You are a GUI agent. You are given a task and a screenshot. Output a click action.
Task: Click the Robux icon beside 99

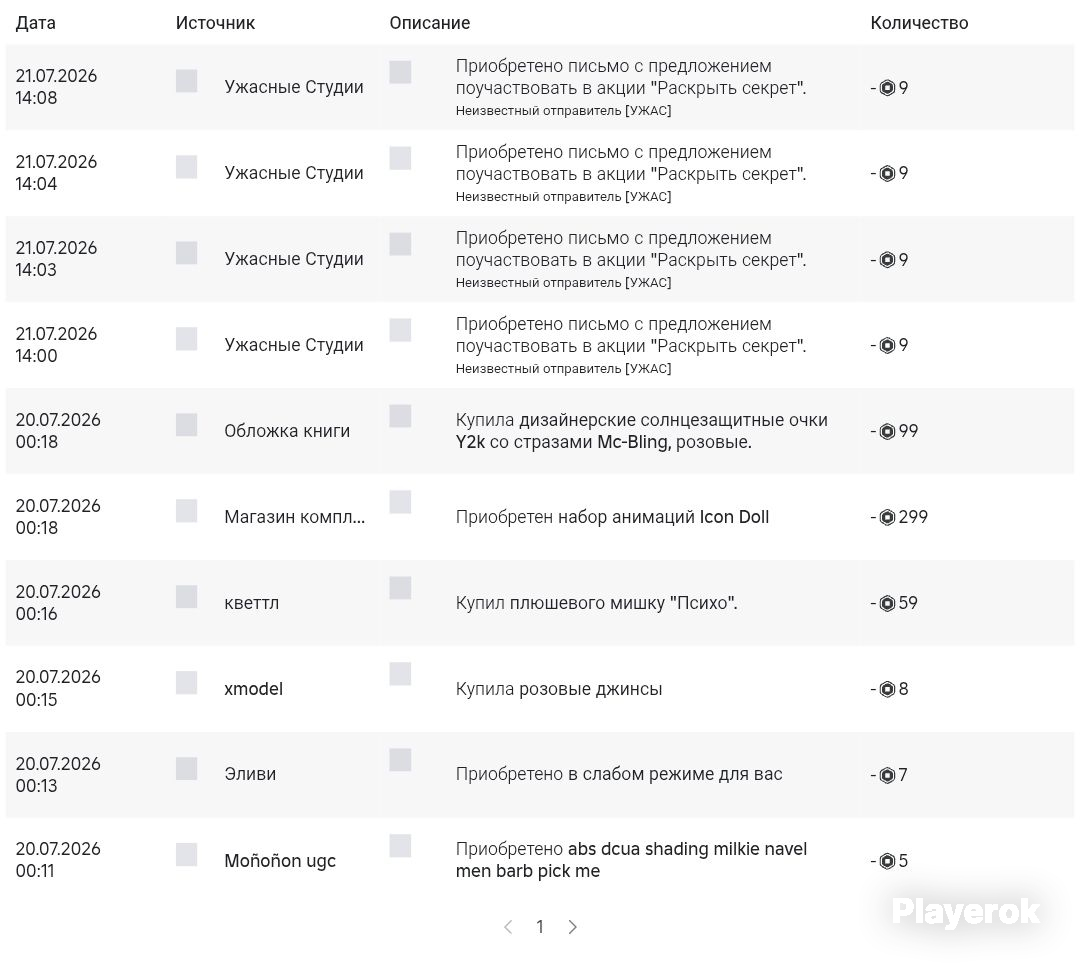coord(887,431)
